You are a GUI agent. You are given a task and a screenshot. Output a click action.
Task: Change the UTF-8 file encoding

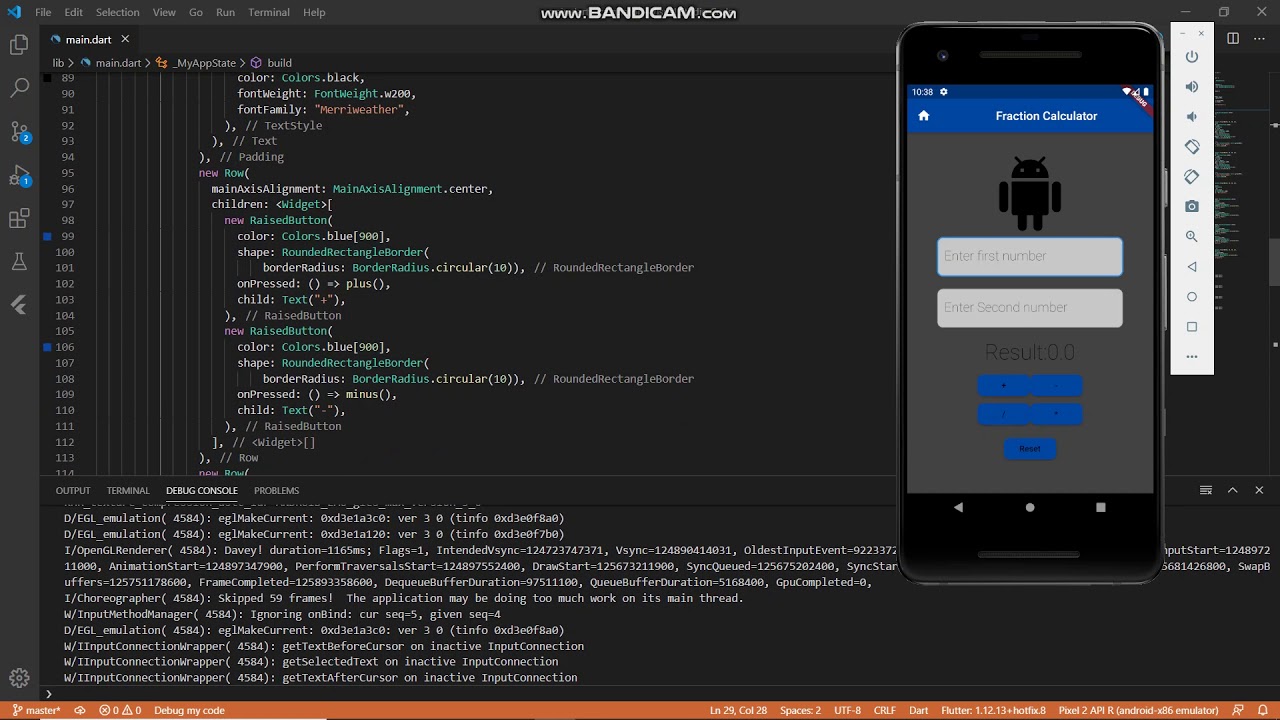click(x=847, y=711)
